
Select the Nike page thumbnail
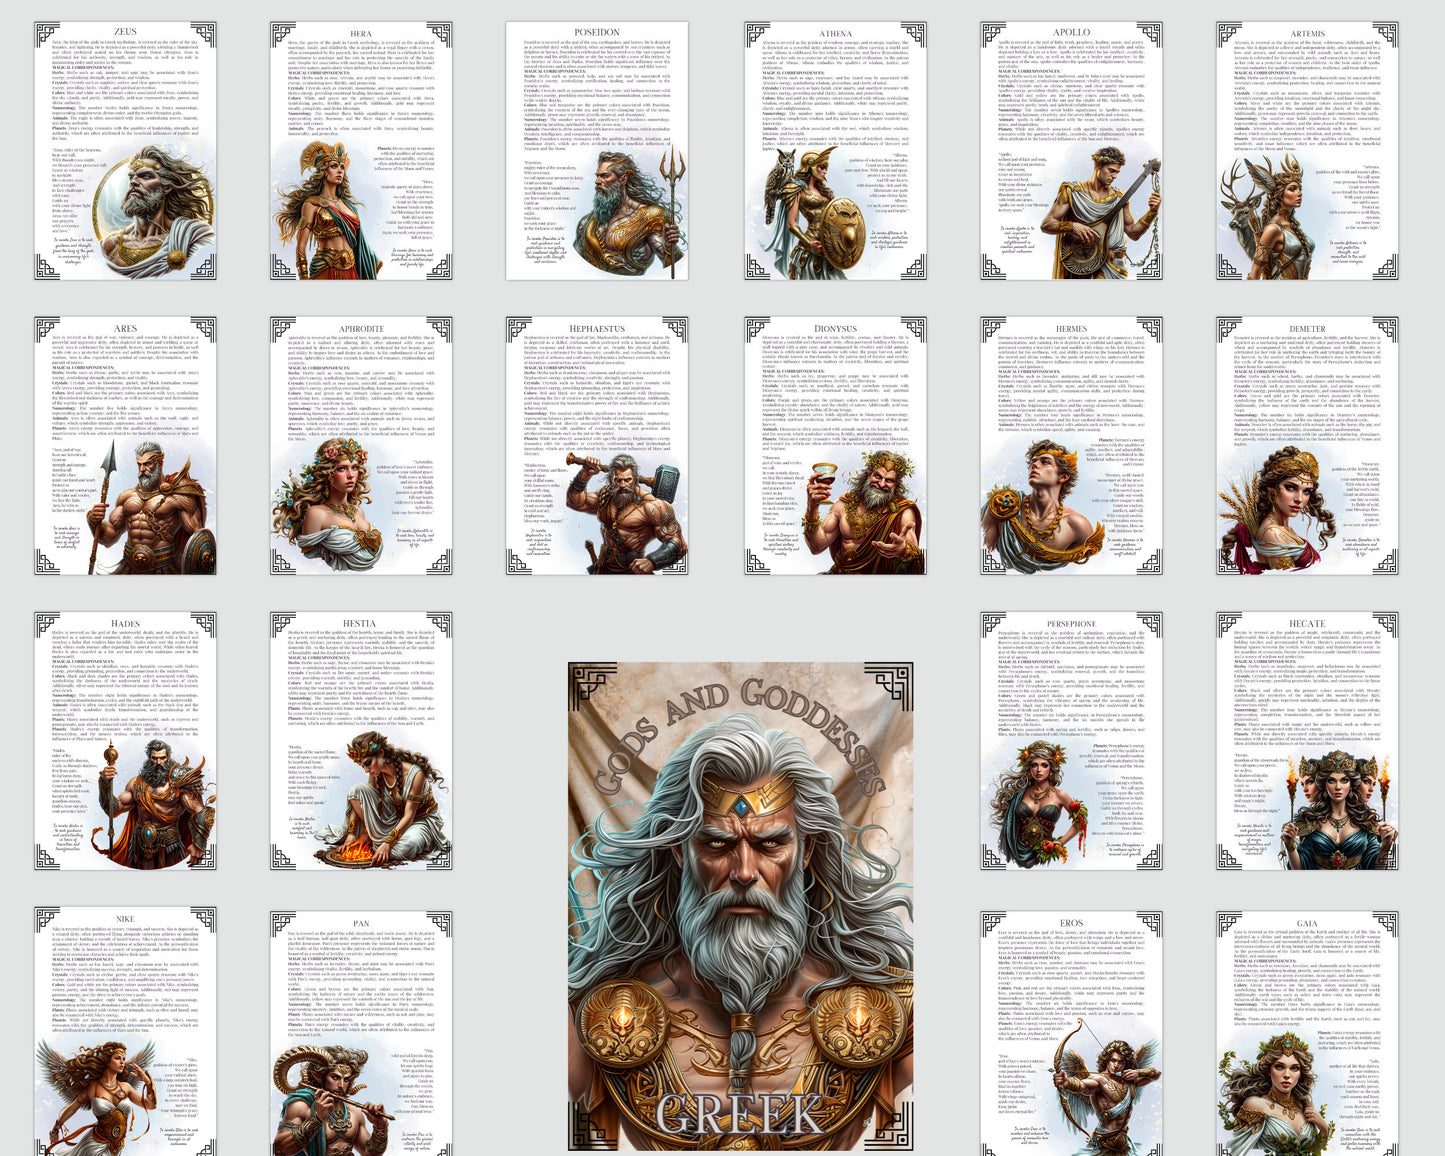[125, 1032]
